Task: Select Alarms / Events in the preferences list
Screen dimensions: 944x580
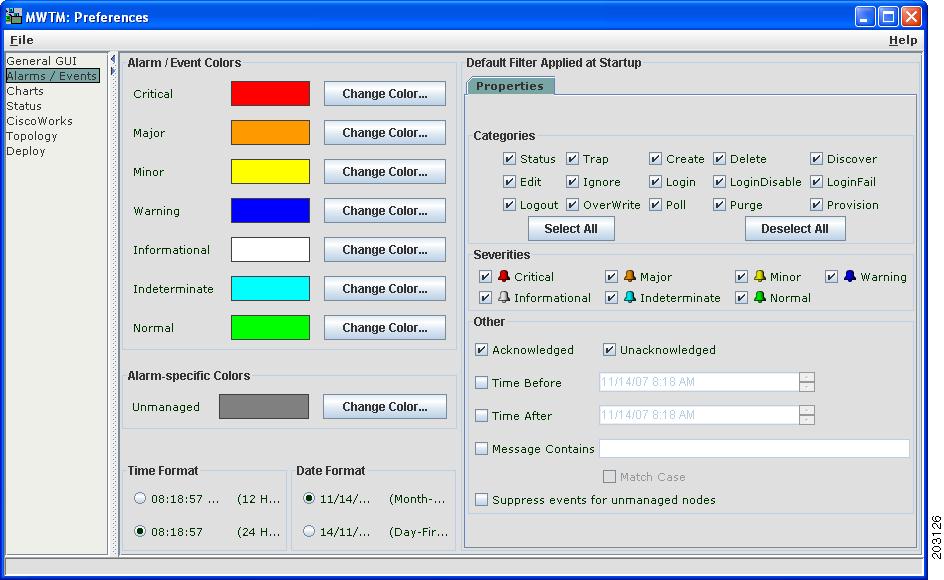Action: point(52,76)
